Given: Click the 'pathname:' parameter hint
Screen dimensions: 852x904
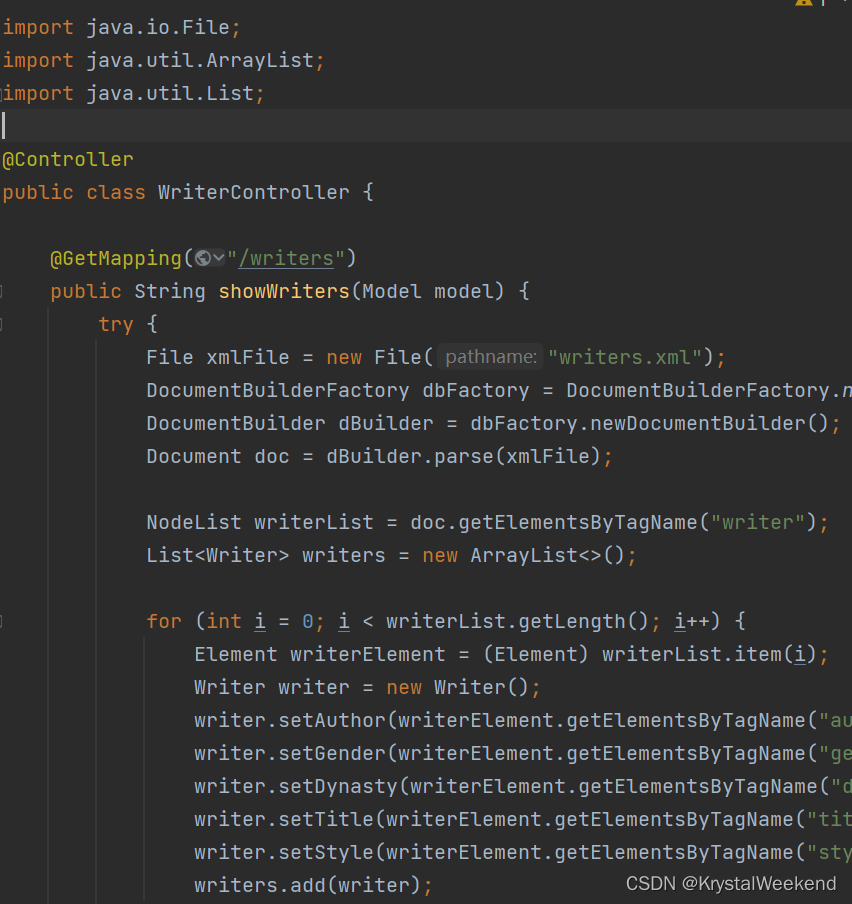Looking at the screenshot, I should click(x=491, y=357).
